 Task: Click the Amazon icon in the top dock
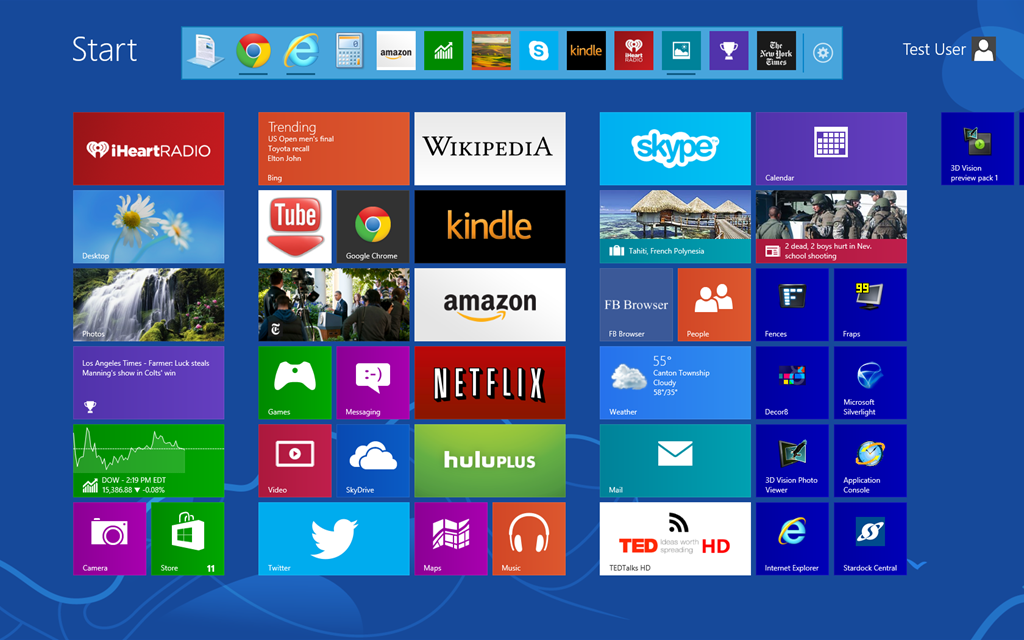pos(396,51)
